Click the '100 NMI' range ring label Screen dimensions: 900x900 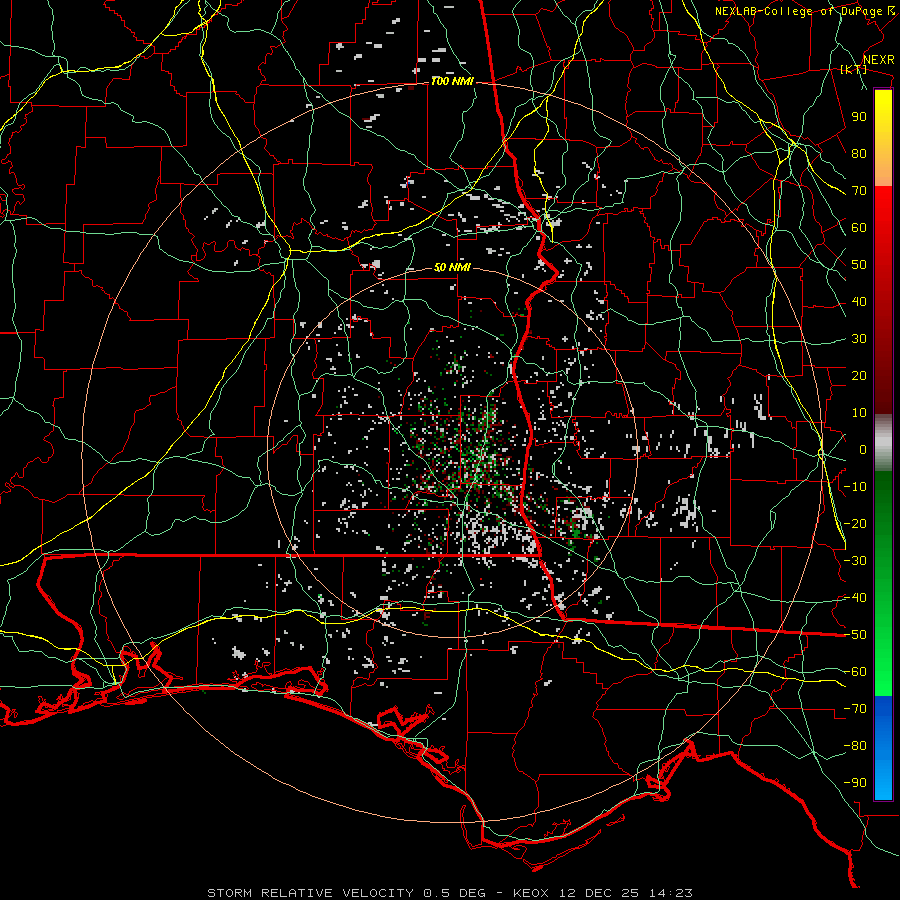tap(452, 82)
